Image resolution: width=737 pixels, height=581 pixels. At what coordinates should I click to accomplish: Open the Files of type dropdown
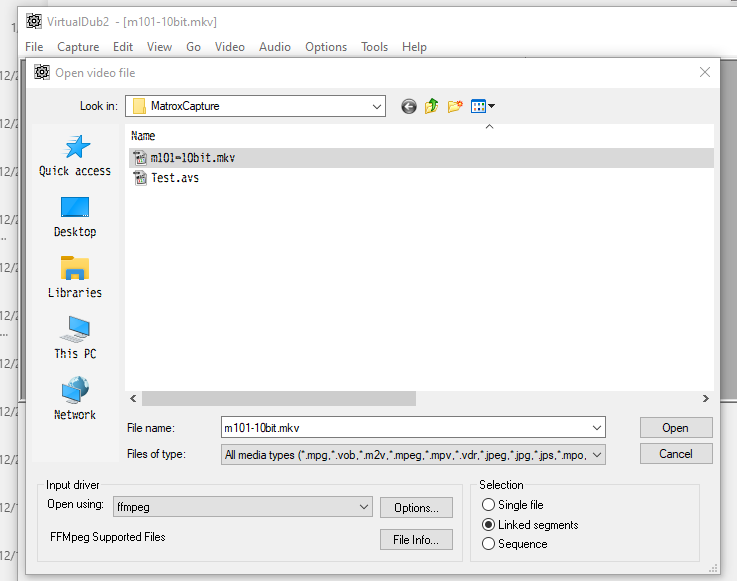(596, 455)
